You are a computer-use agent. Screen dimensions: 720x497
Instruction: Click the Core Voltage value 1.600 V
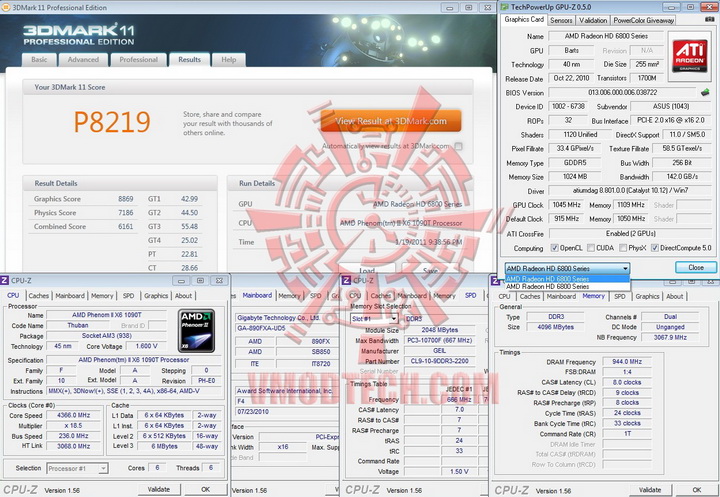pos(146,346)
